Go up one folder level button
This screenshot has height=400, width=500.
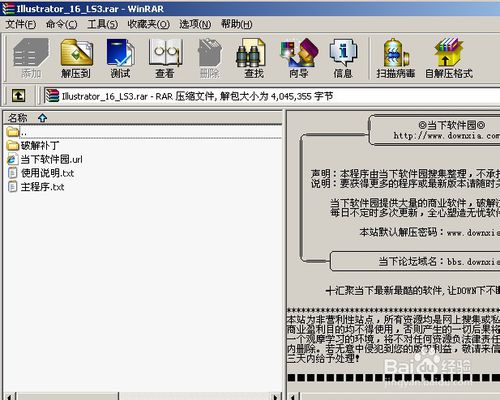click(x=18, y=96)
